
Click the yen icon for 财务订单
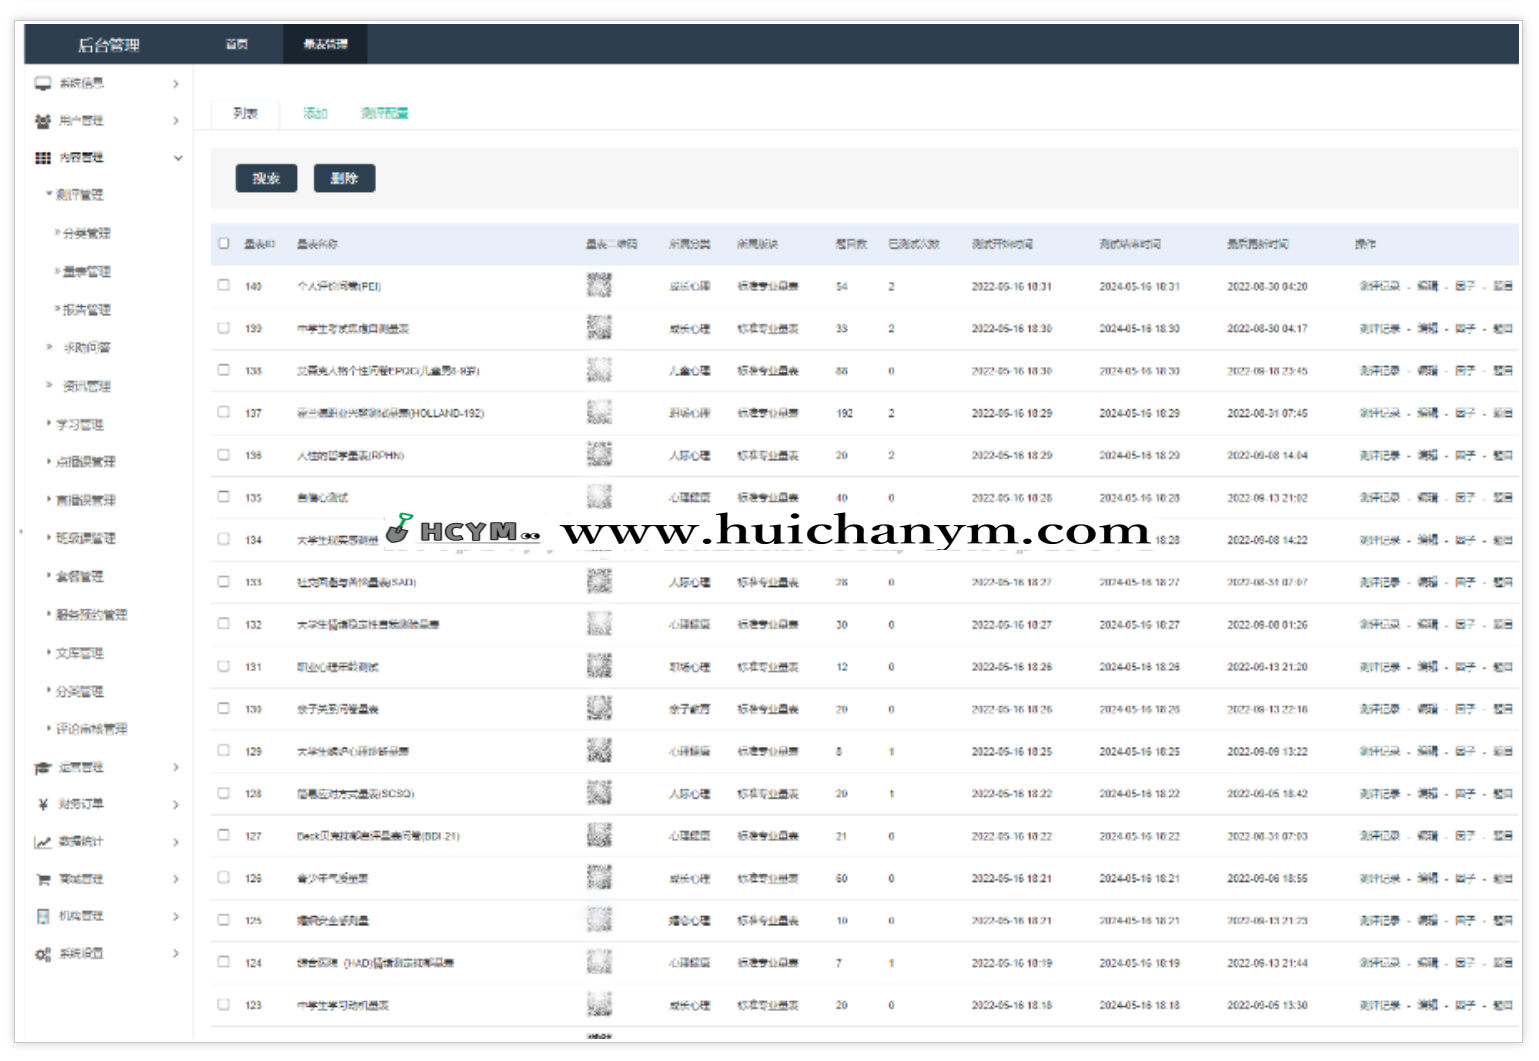pyautogui.click(x=43, y=805)
